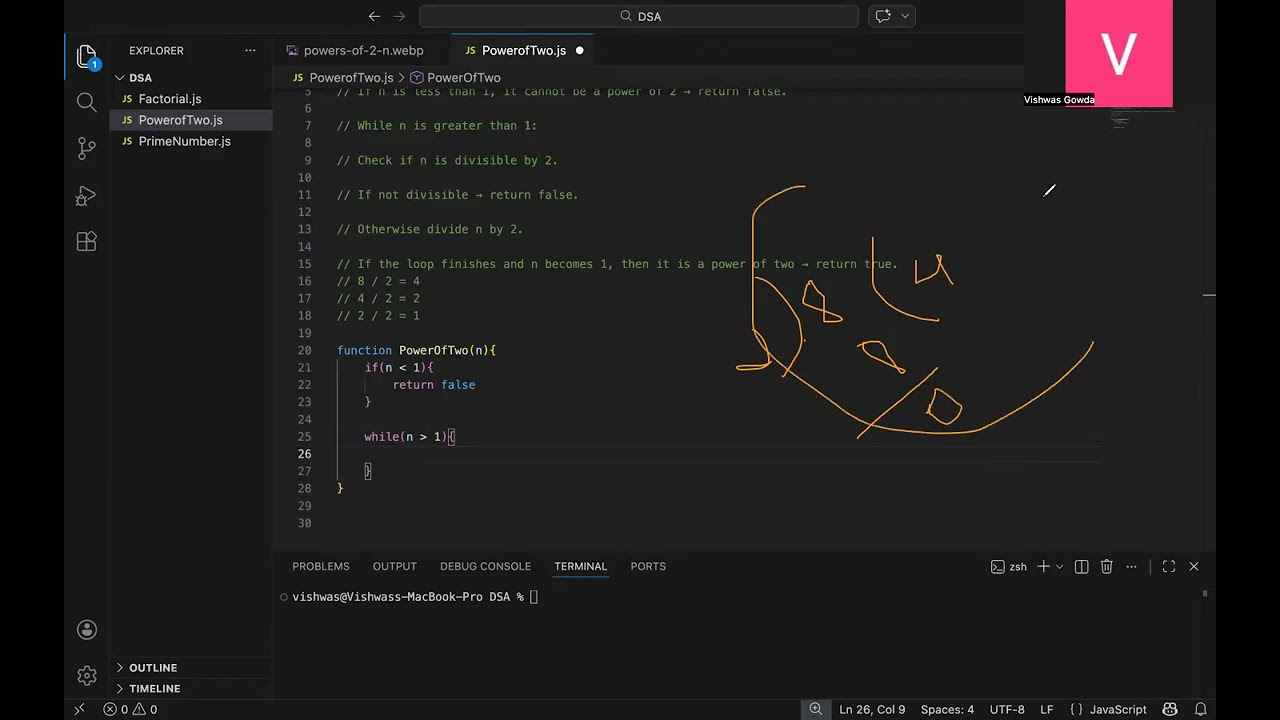Switch to Debug Console panel tab

485,566
